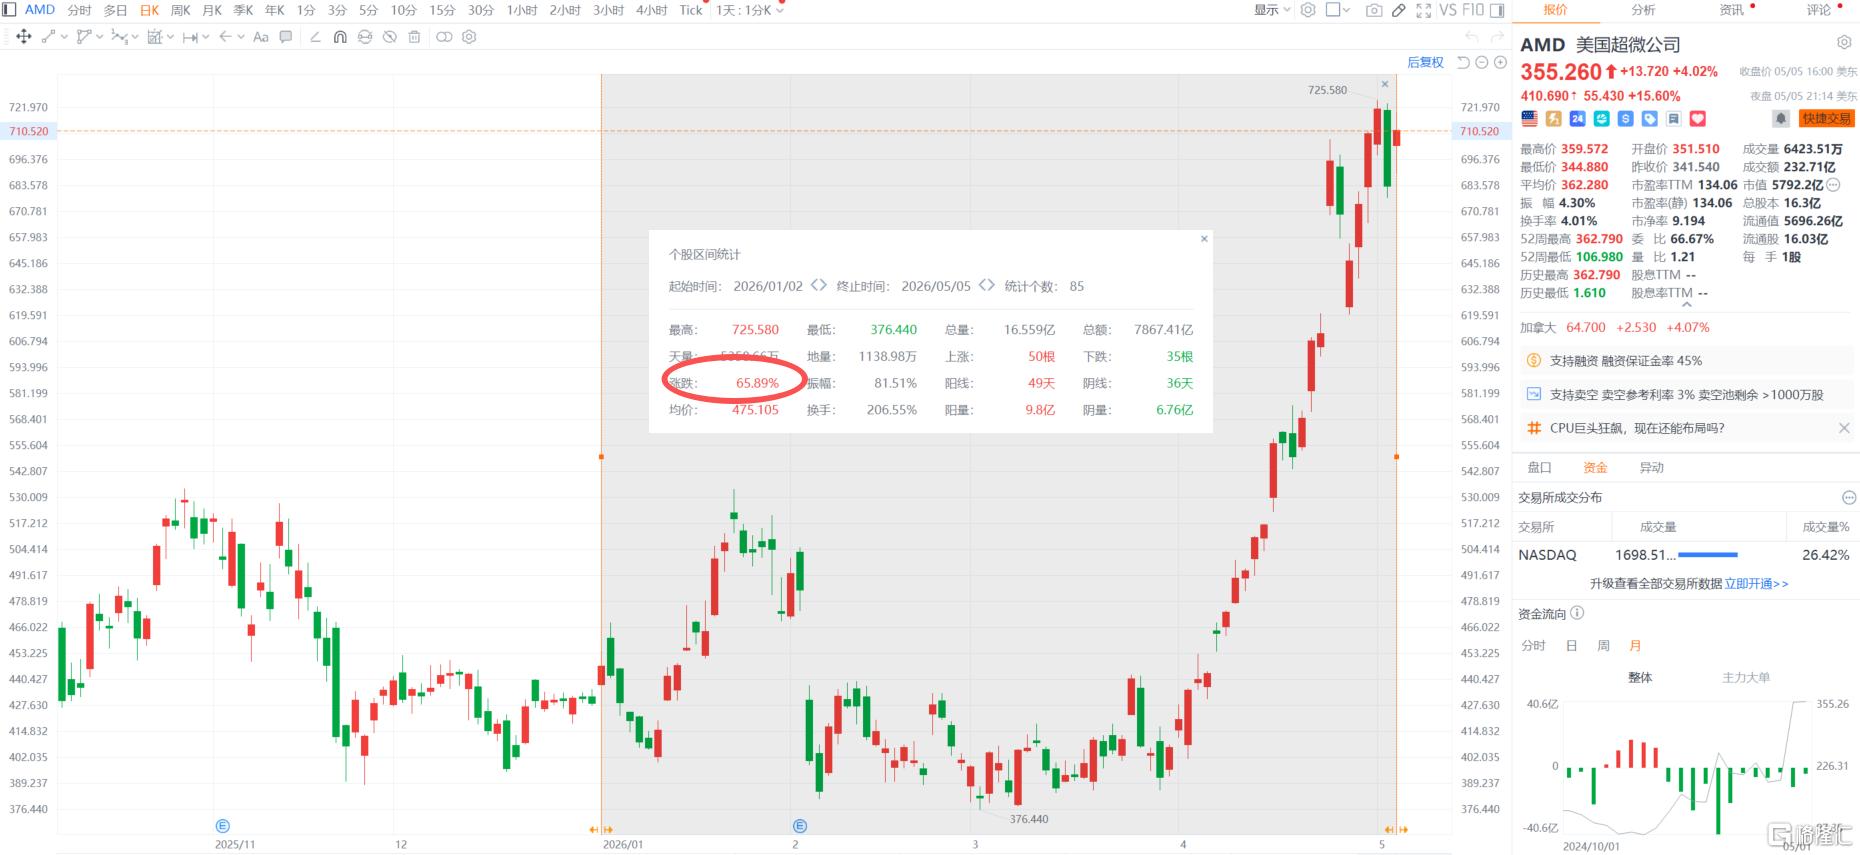Image resolution: width=1860 pixels, height=855 pixels.
Task: Toggle the linked drawing mode icon
Action: point(444,37)
